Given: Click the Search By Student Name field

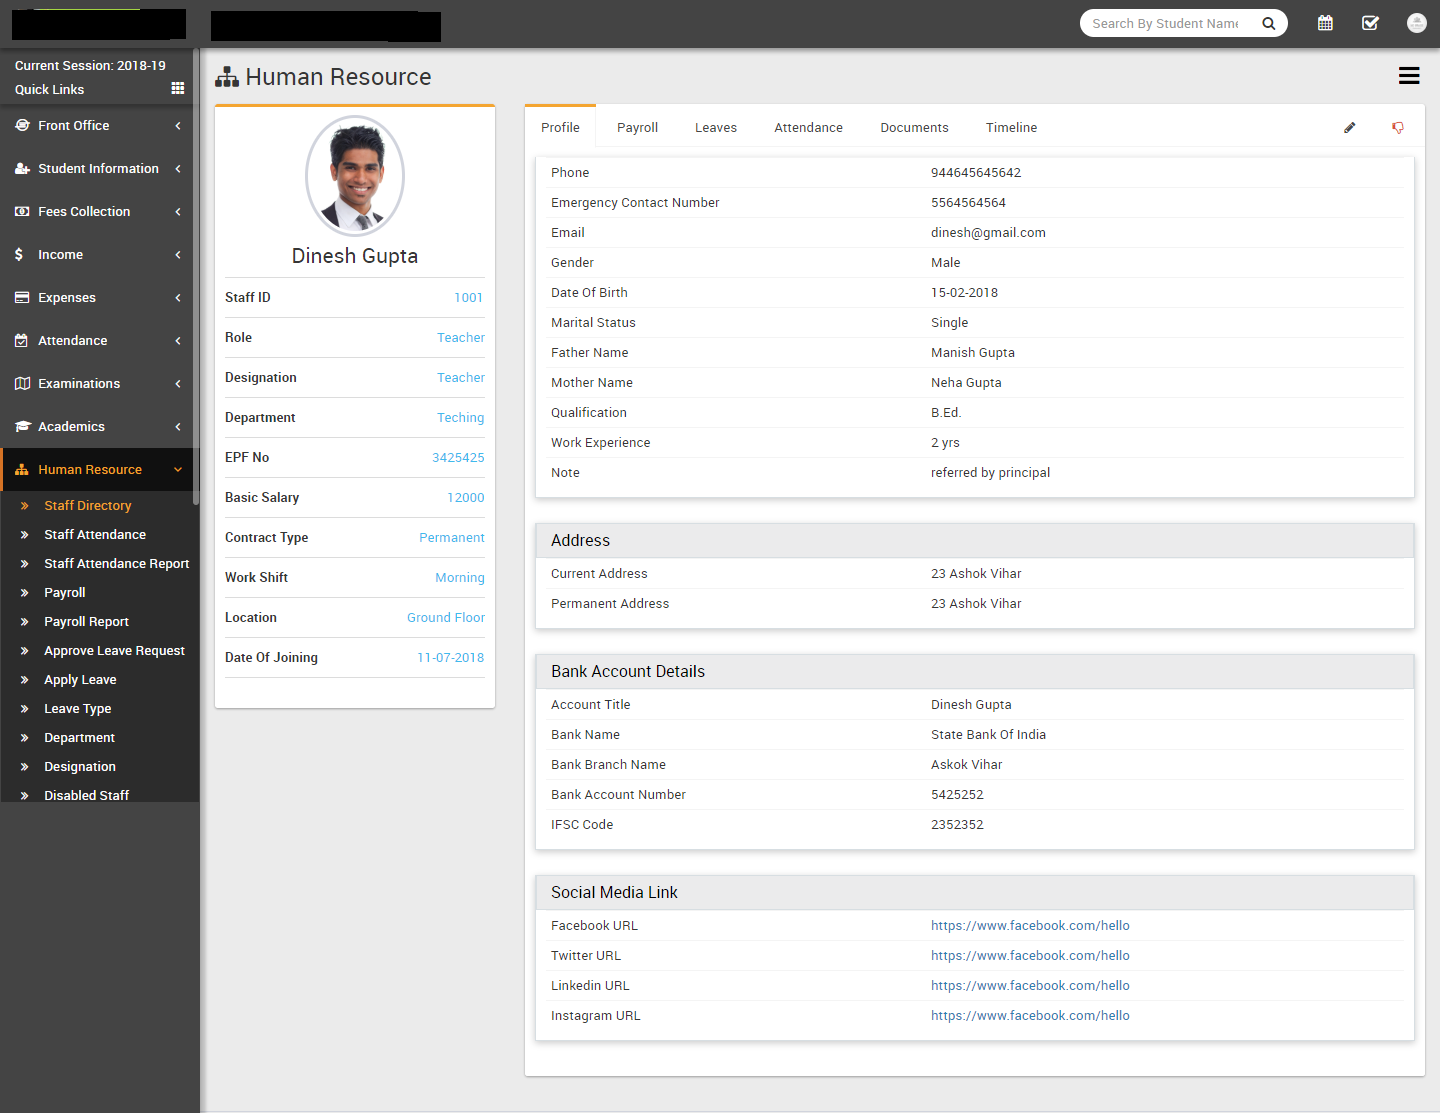Looking at the screenshot, I should click(x=1165, y=23).
